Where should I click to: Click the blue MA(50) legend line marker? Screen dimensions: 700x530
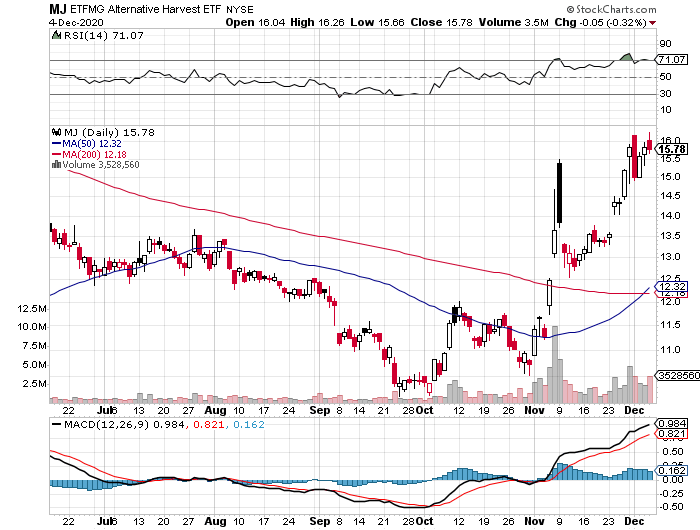click(x=57, y=143)
